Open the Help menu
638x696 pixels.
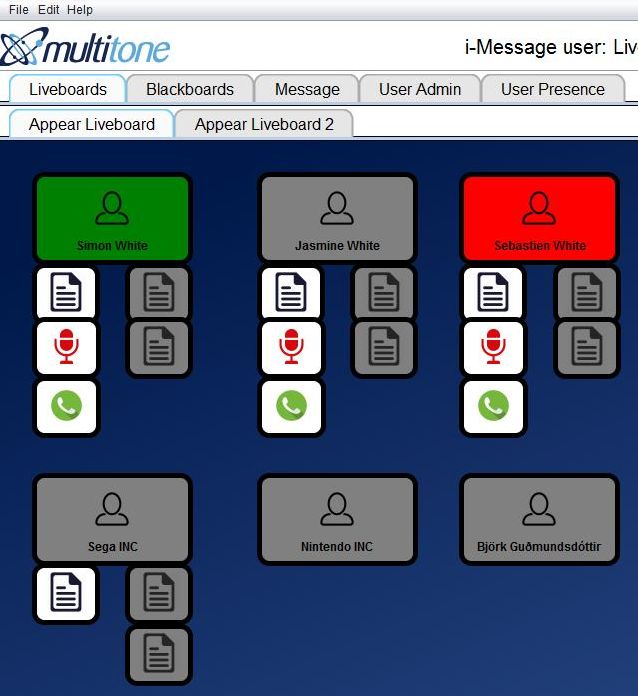80,9
